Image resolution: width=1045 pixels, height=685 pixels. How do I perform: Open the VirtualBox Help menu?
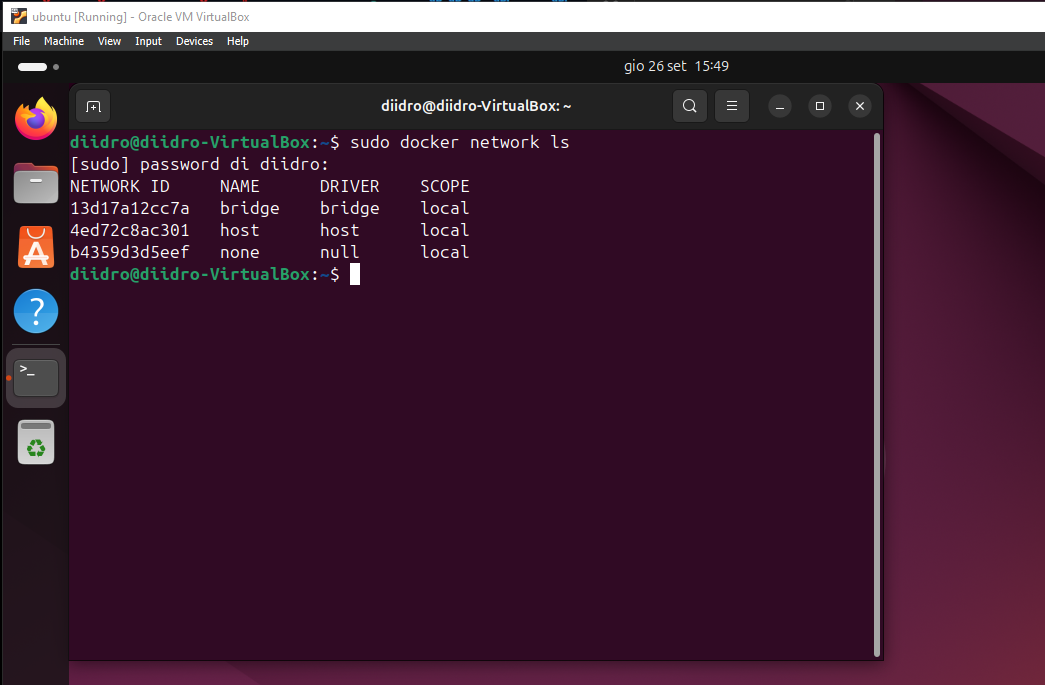pos(237,41)
